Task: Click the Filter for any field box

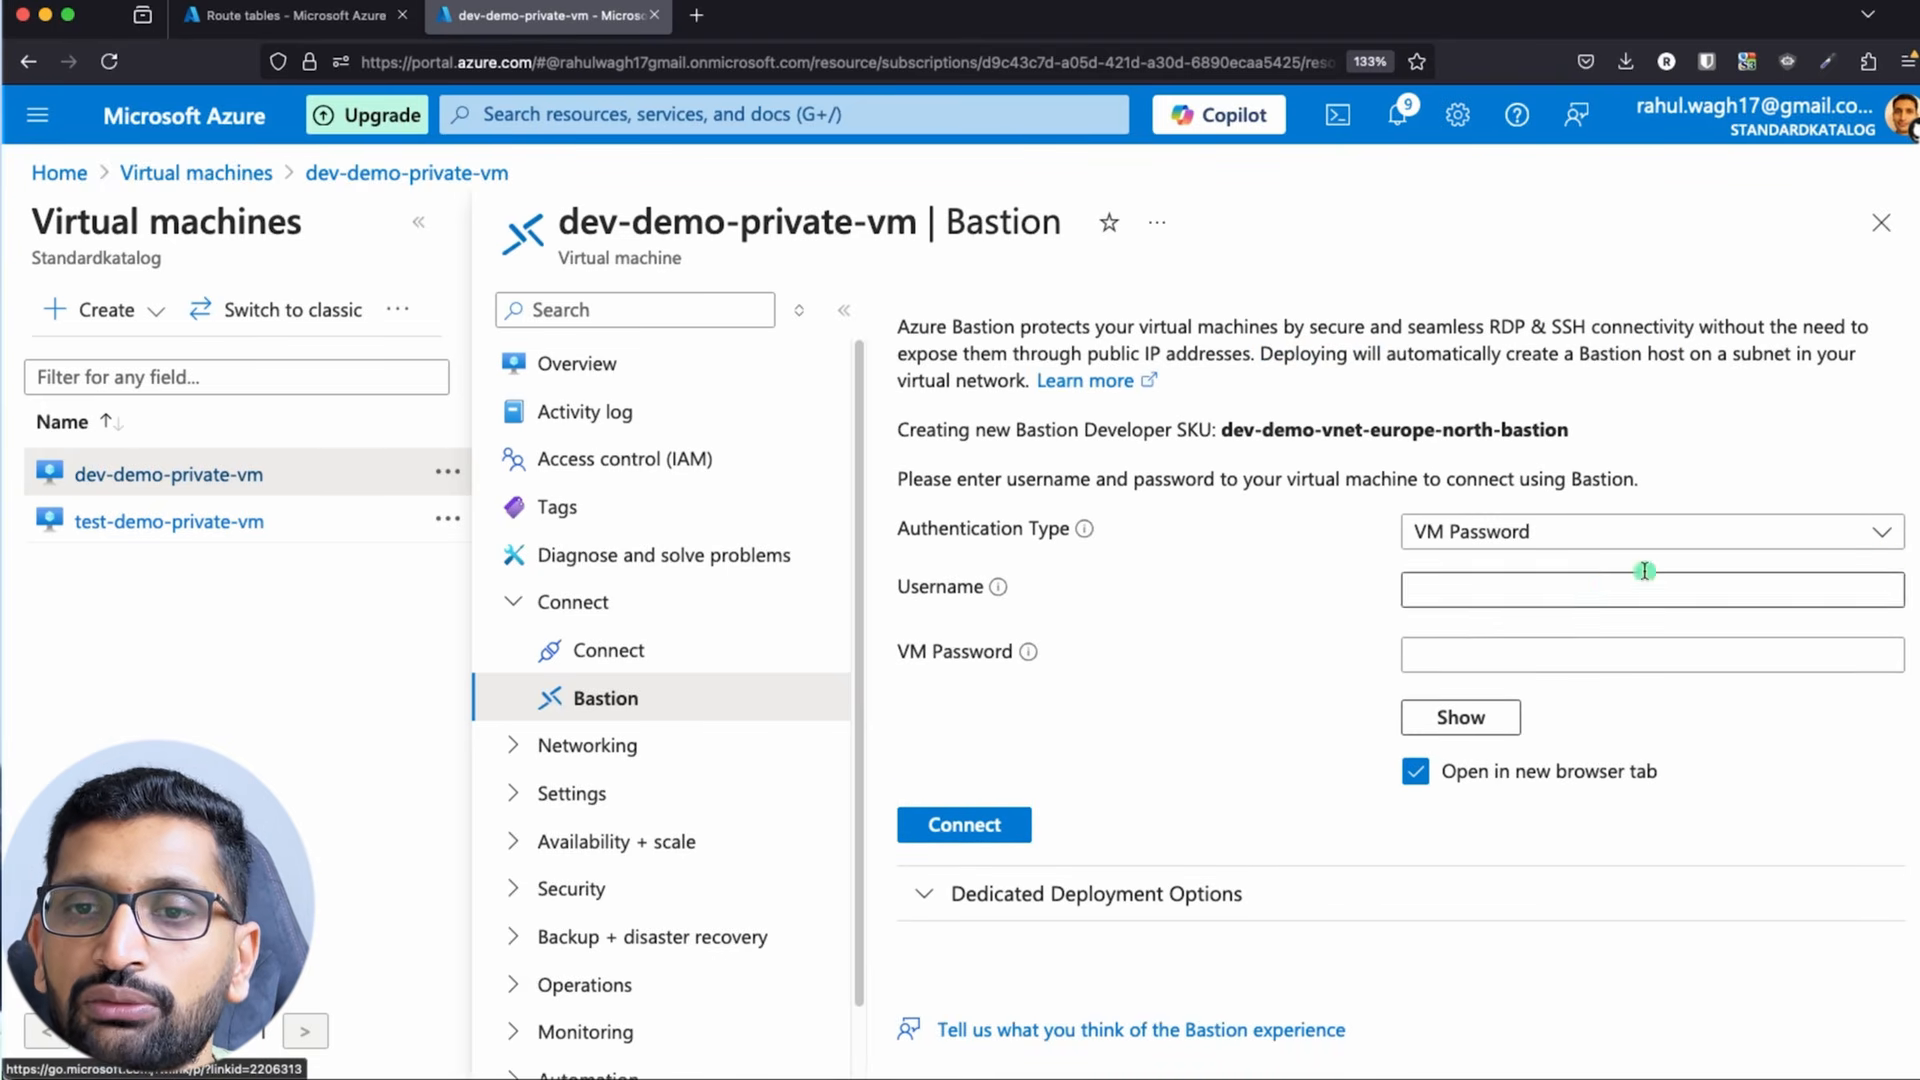Action: point(236,377)
